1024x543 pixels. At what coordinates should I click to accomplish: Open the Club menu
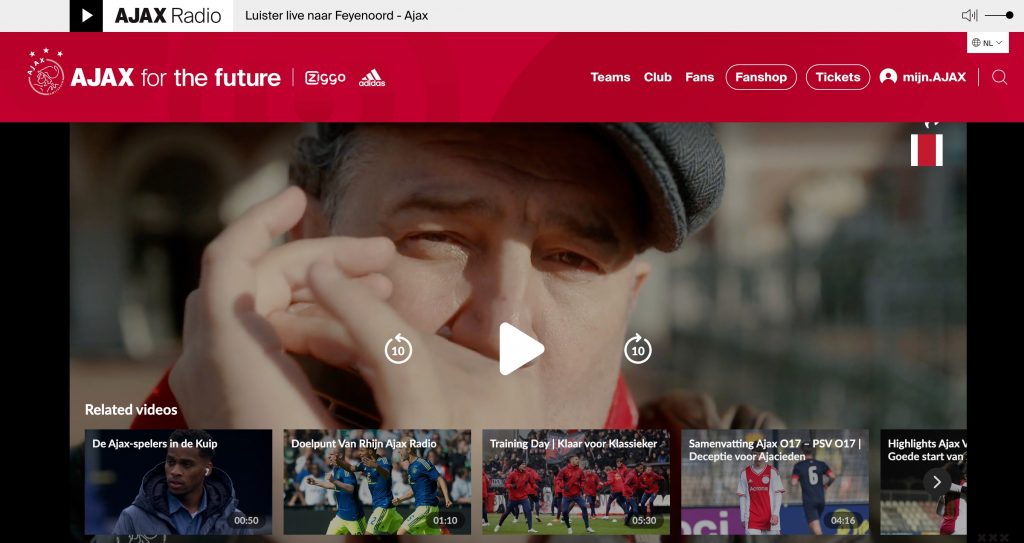[x=657, y=77]
